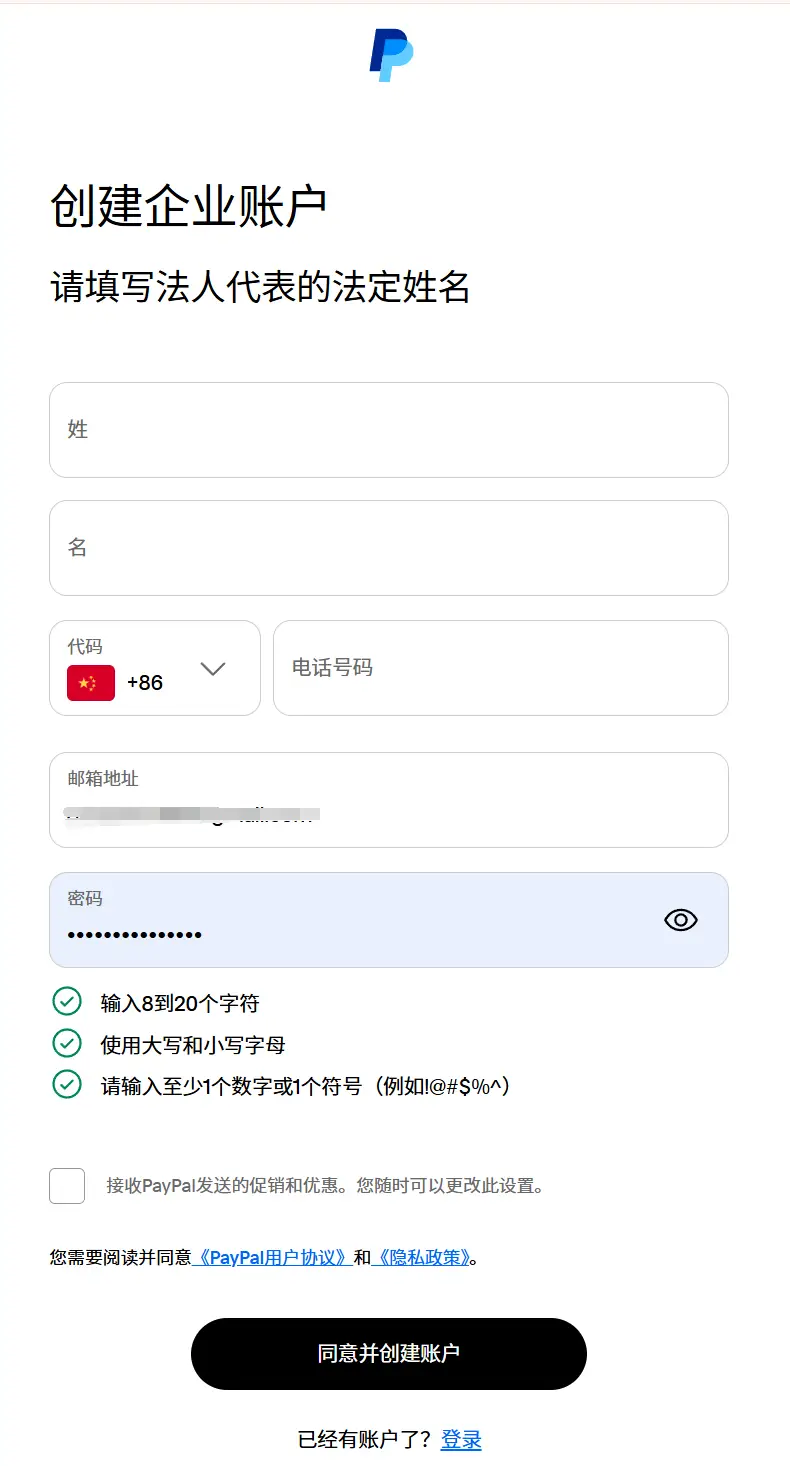Click the 姓 surname input field
This screenshot has width=790, height=1466.
[389, 430]
